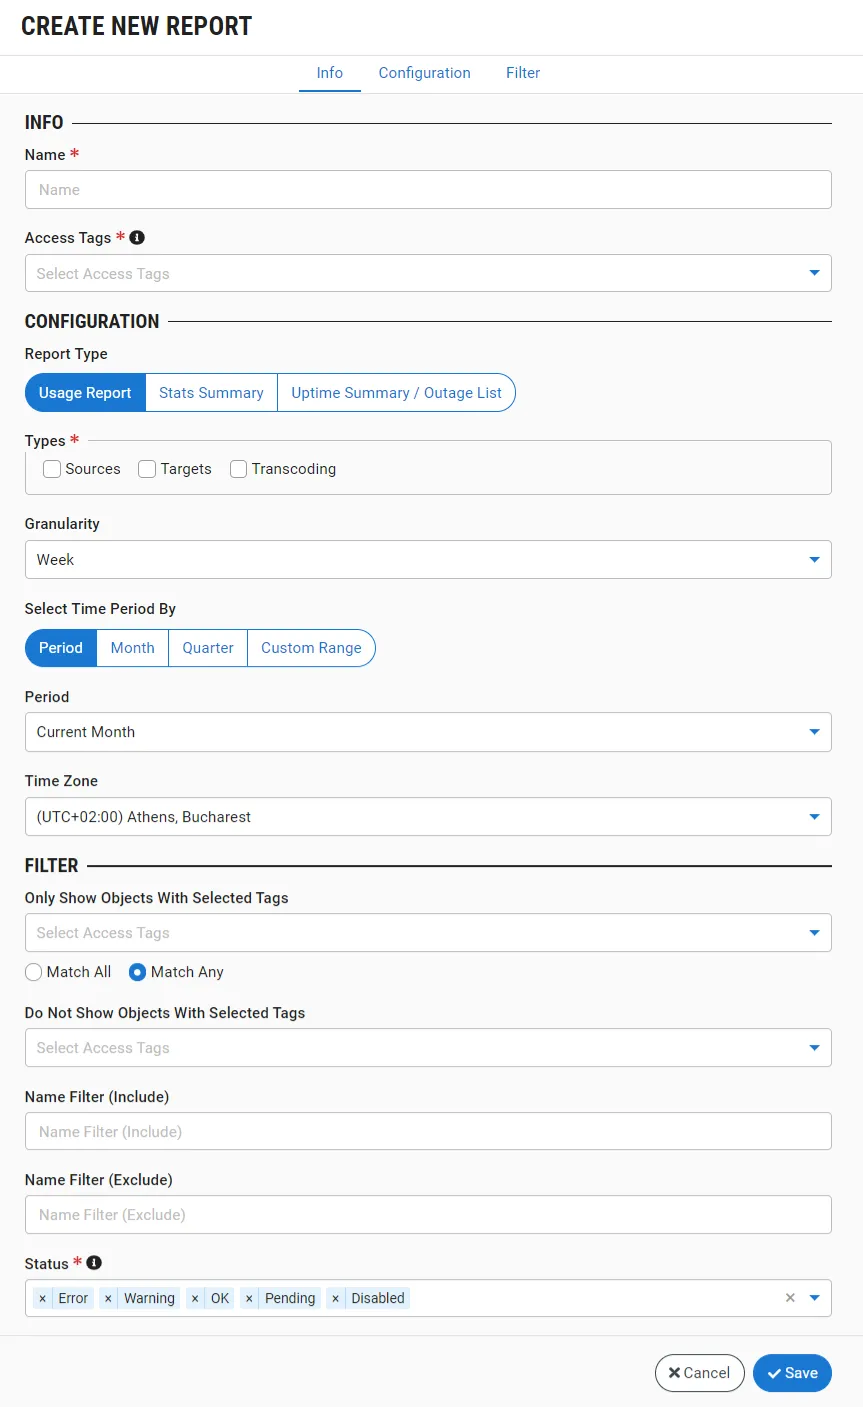Click the Save button
863x1407 pixels.
click(x=792, y=1373)
